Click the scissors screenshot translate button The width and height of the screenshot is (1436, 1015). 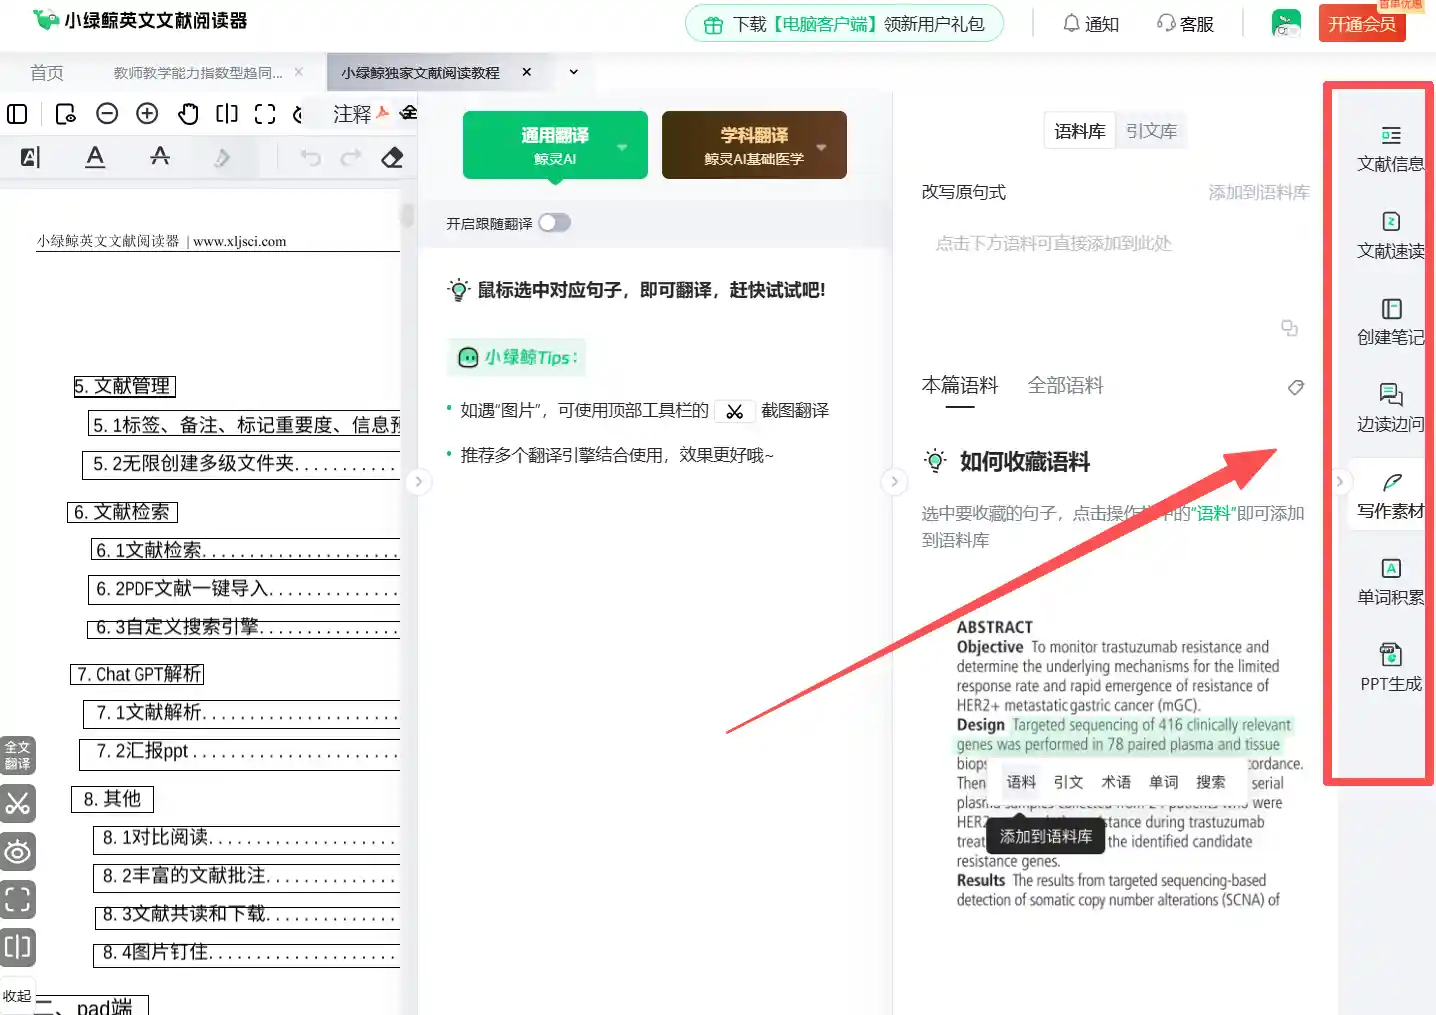(18, 804)
